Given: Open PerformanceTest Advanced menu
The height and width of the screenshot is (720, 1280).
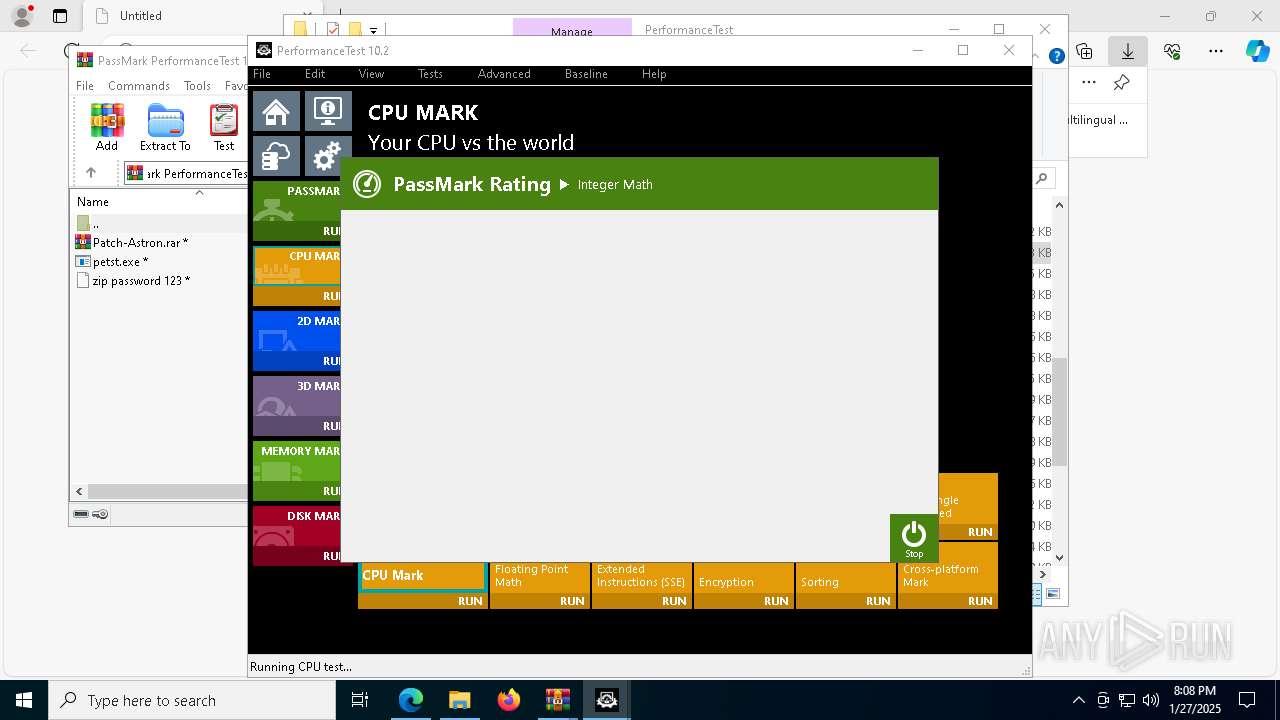Looking at the screenshot, I should pos(504,74).
